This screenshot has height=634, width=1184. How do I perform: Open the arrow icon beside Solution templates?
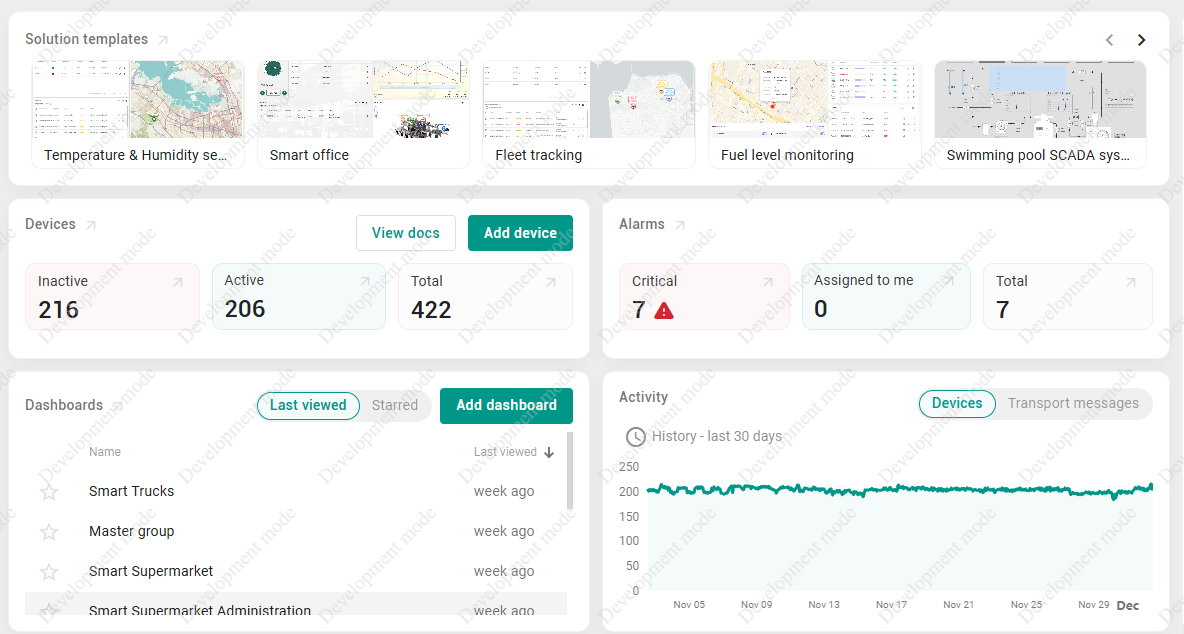pyautogui.click(x=163, y=40)
